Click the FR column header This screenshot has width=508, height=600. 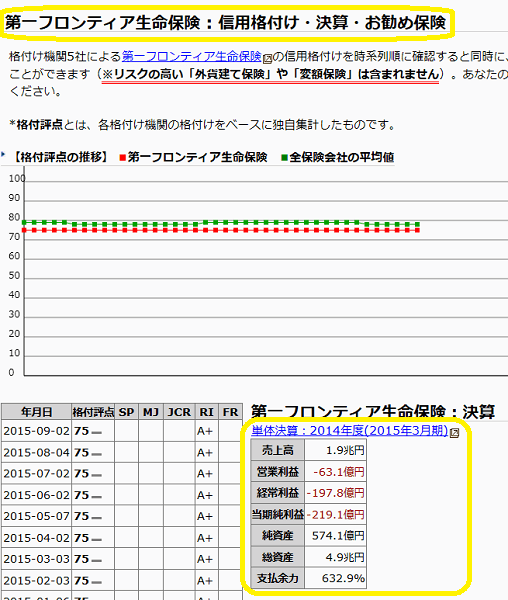click(230, 412)
